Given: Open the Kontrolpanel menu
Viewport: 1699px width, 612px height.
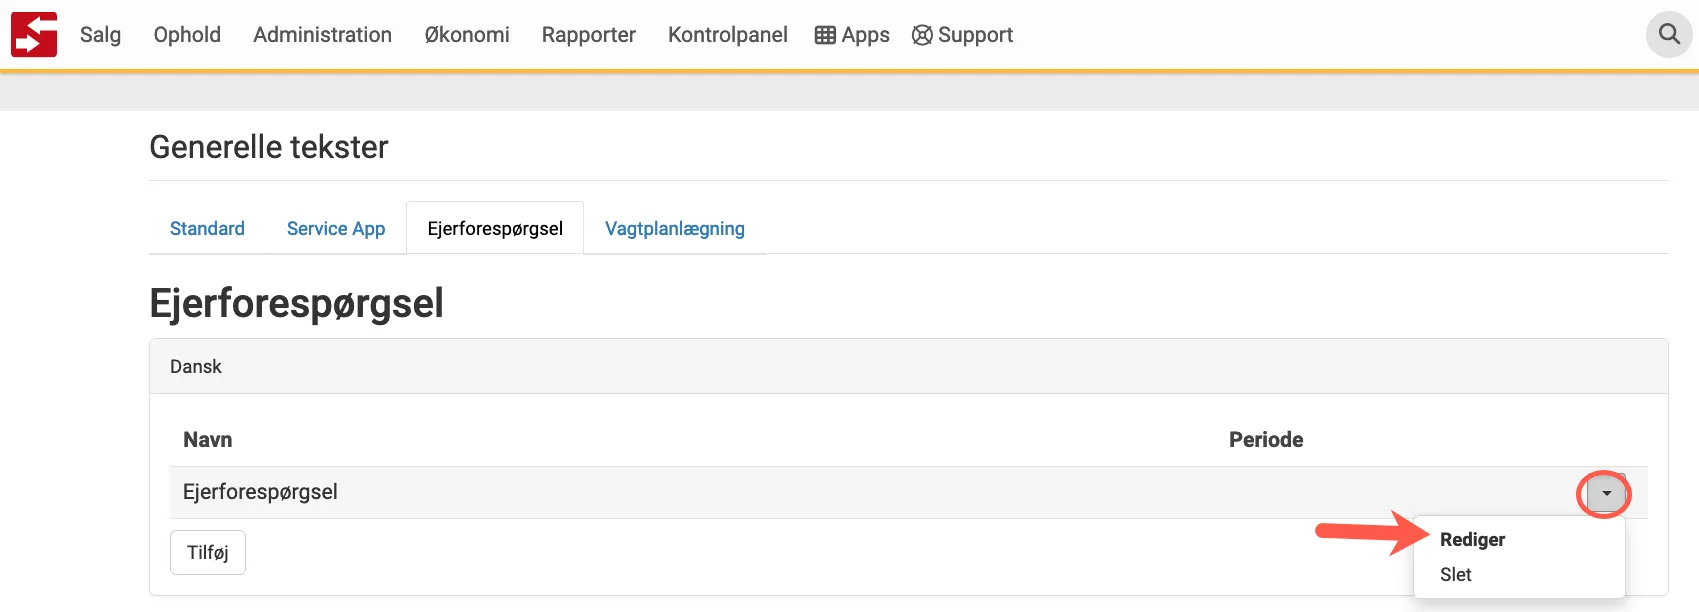Looking at the screenshot, I should (727, 35).
